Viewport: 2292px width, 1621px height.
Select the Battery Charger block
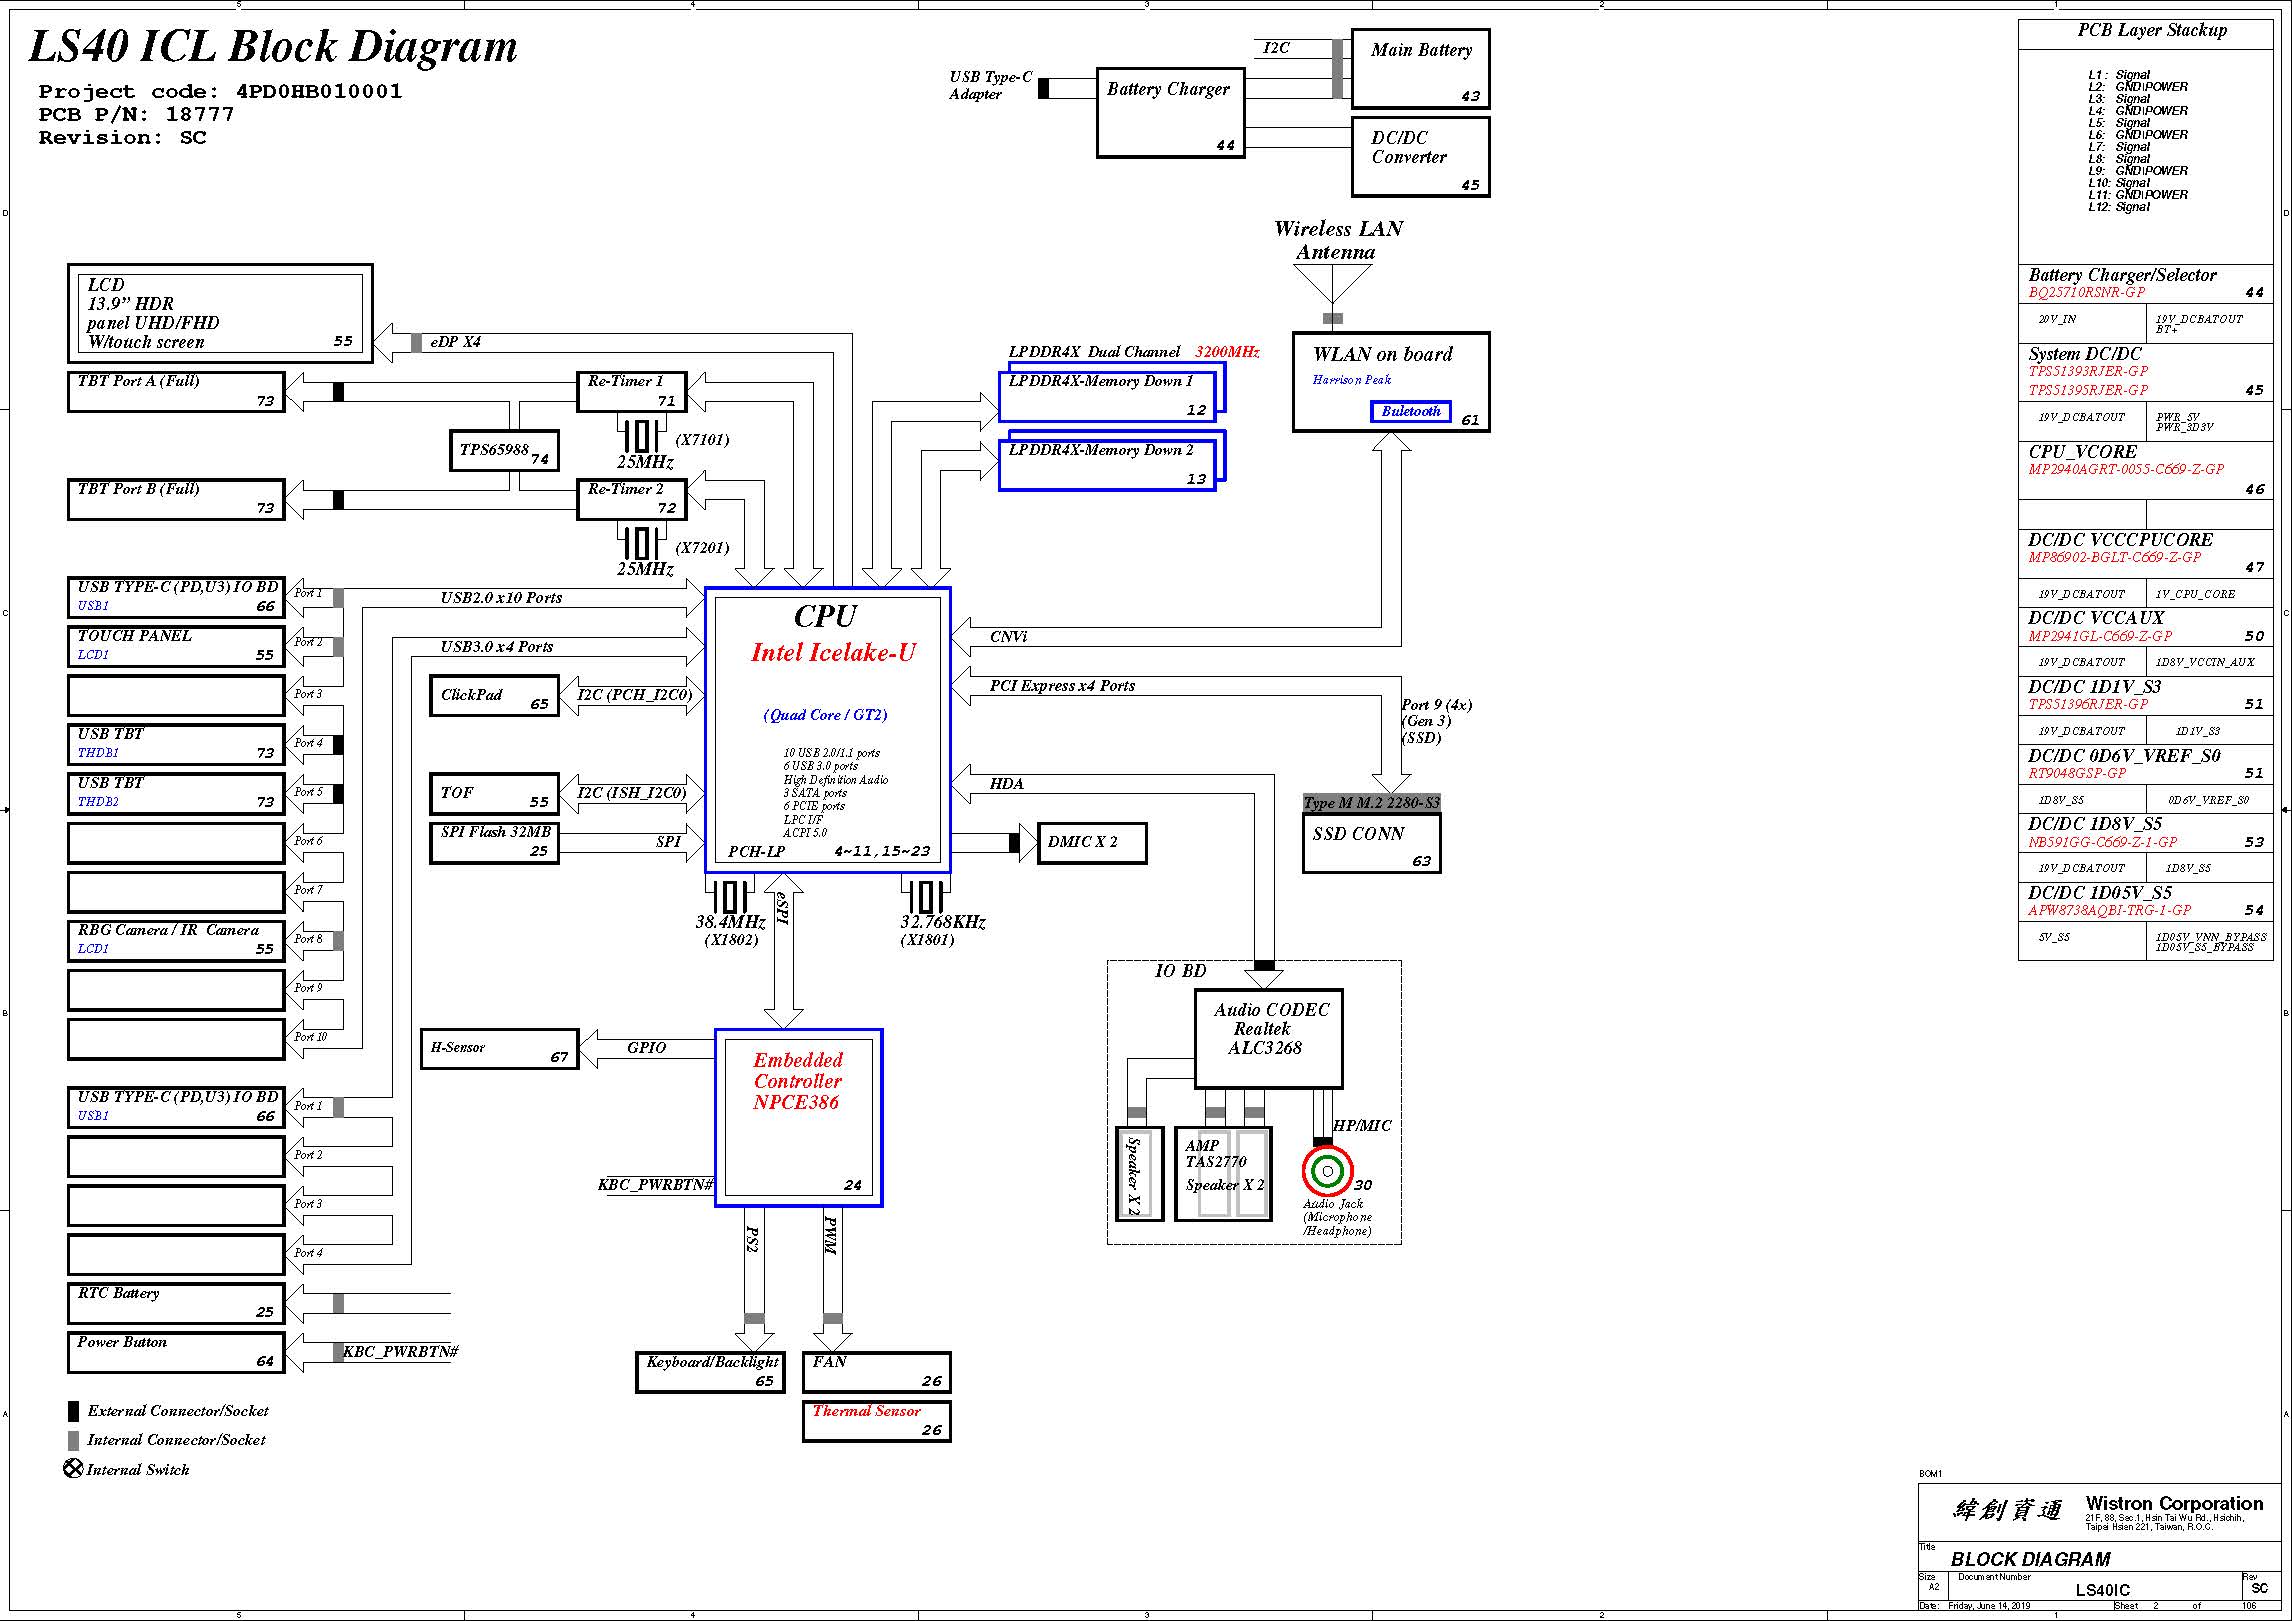(1171, 112)
